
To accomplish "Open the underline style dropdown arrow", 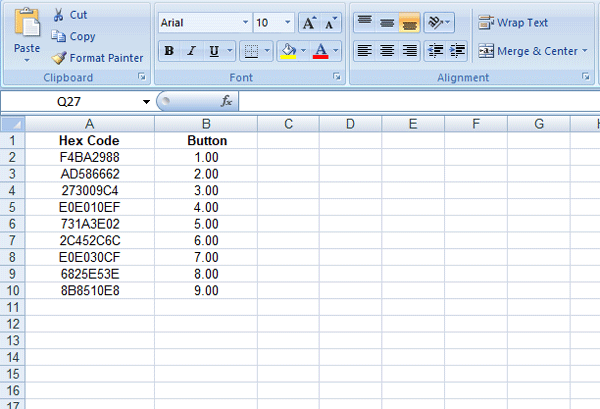I will pyautogui.click(x=230, y=51).
